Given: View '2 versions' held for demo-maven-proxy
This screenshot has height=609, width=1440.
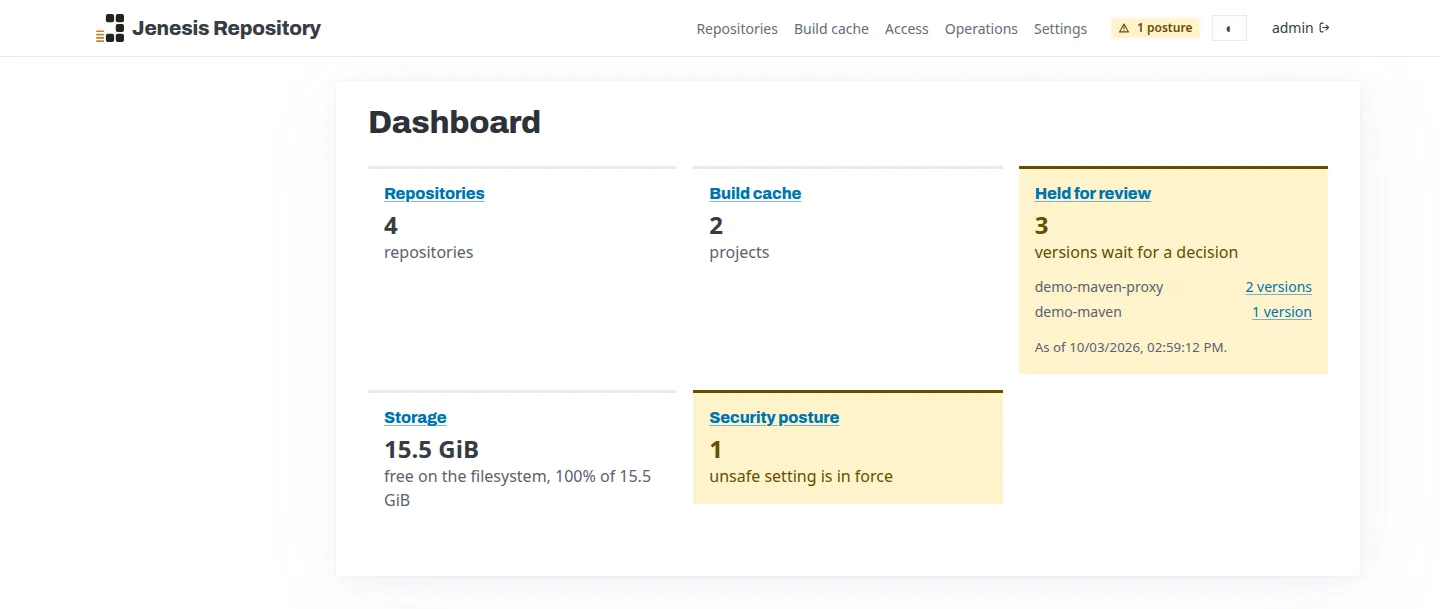Looking at the screenshot, I should tap(1278, 287).
